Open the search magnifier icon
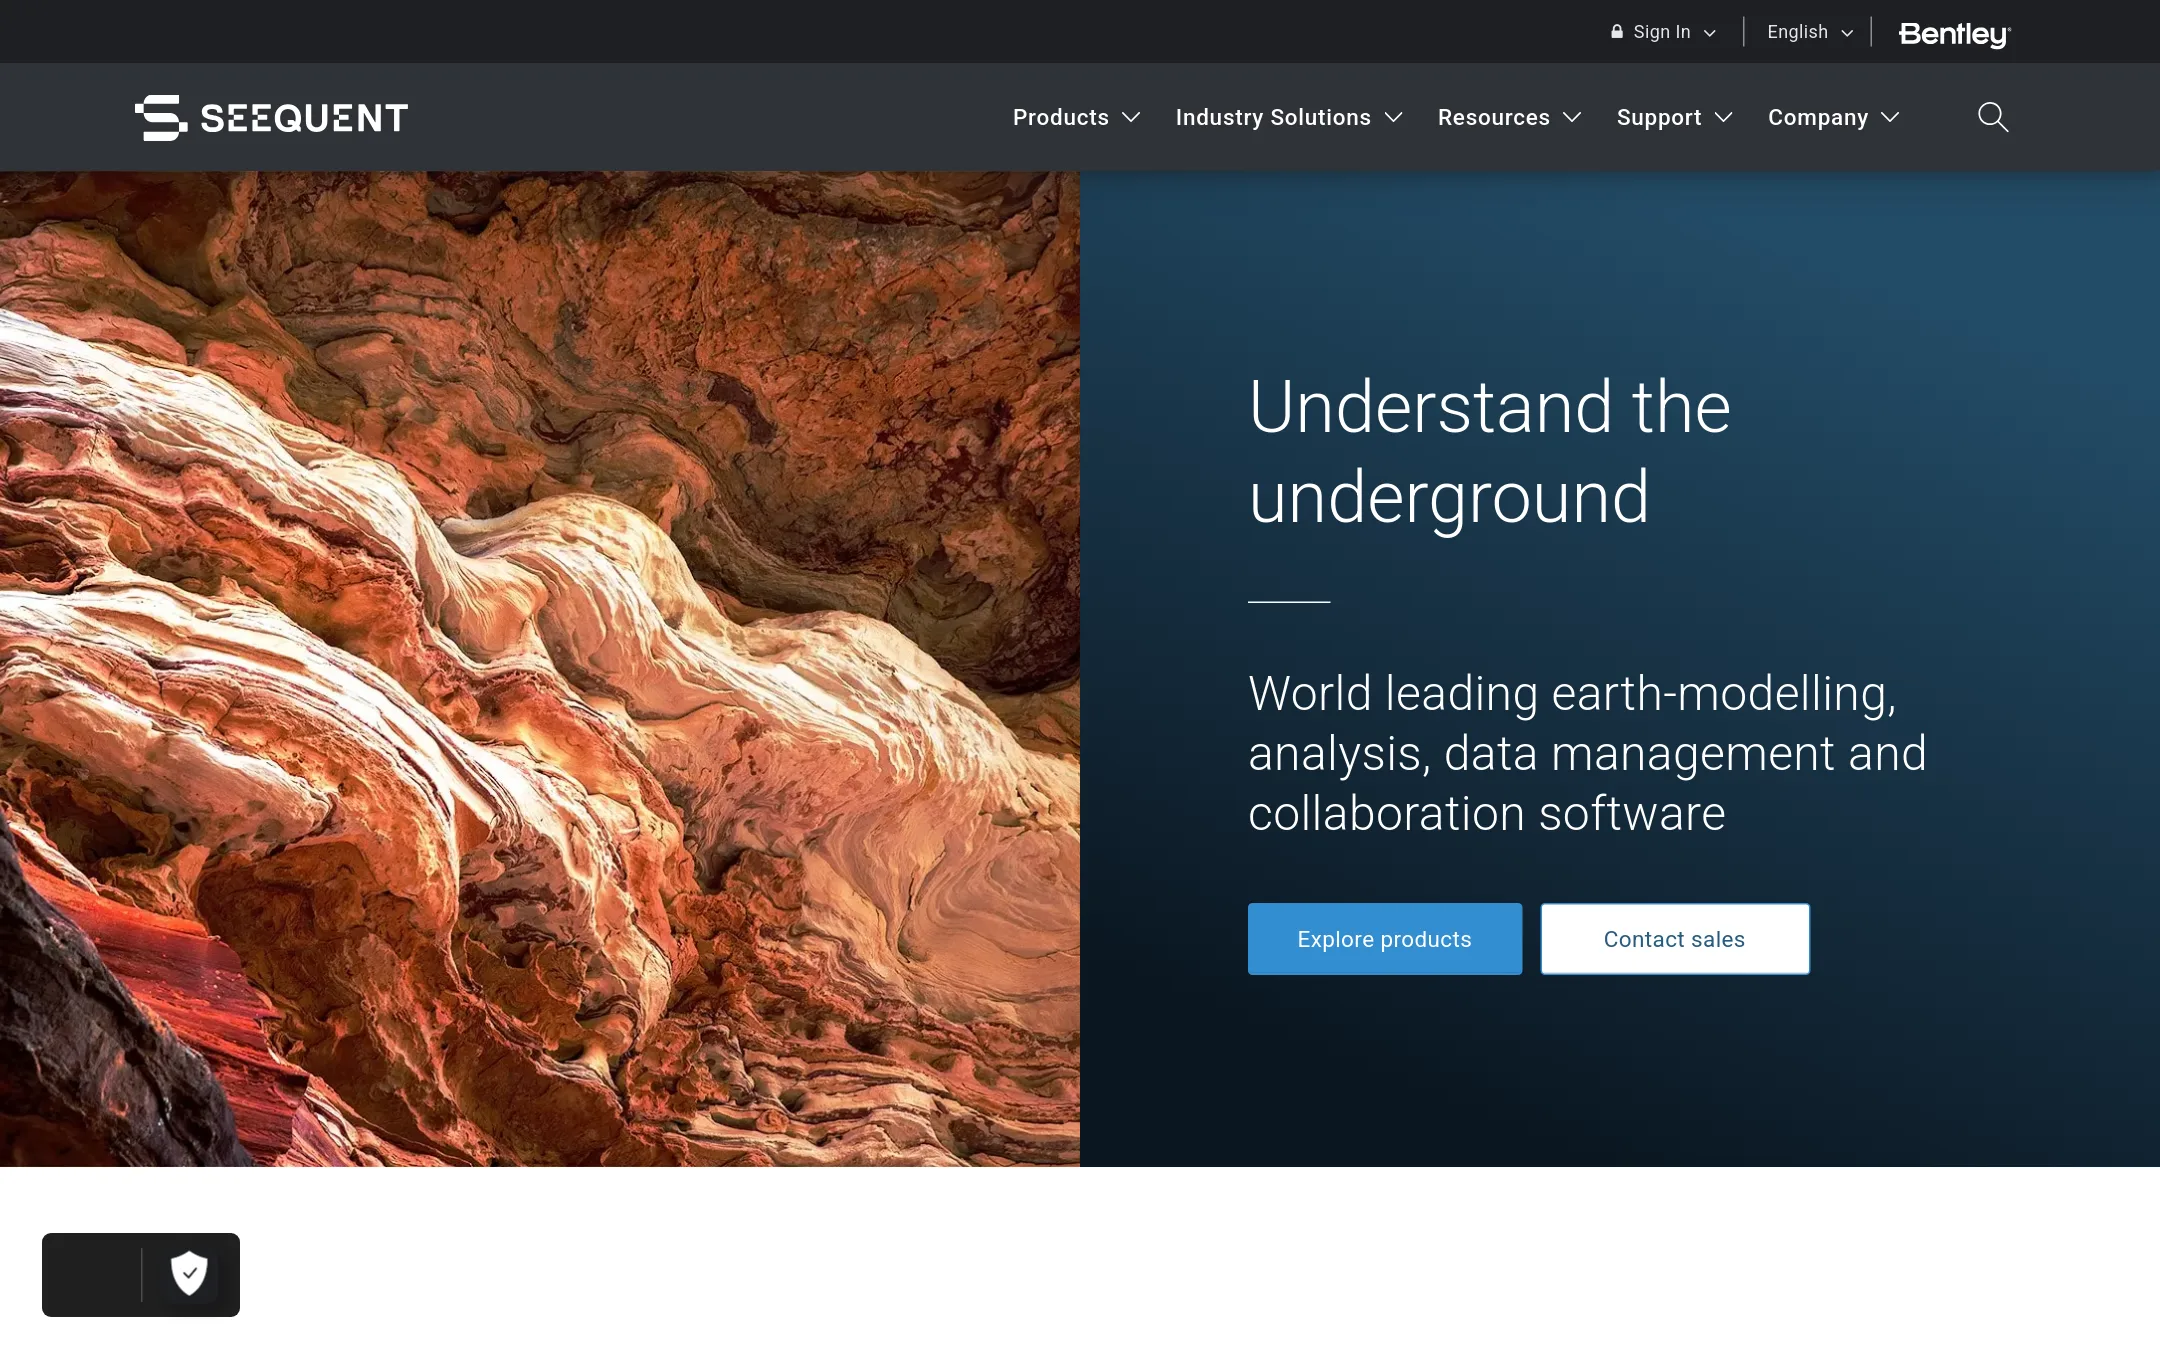 tap(1993, 117)
